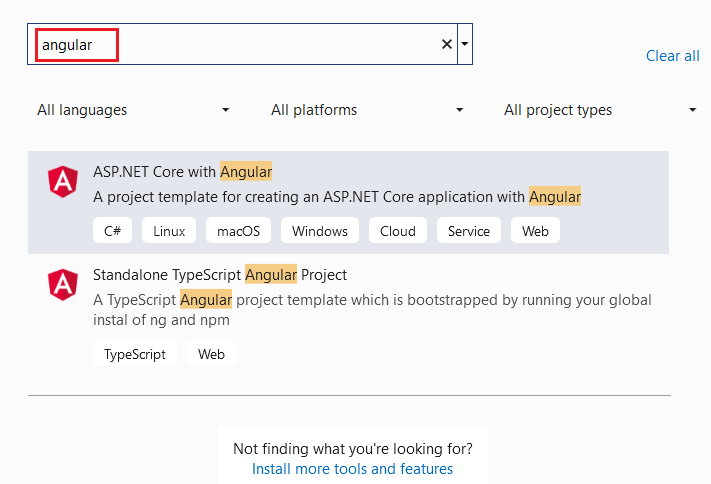
Task: Click Angular logo of Standalone TypeScript project
Action: pyautogui.click(x=63, y=284)
